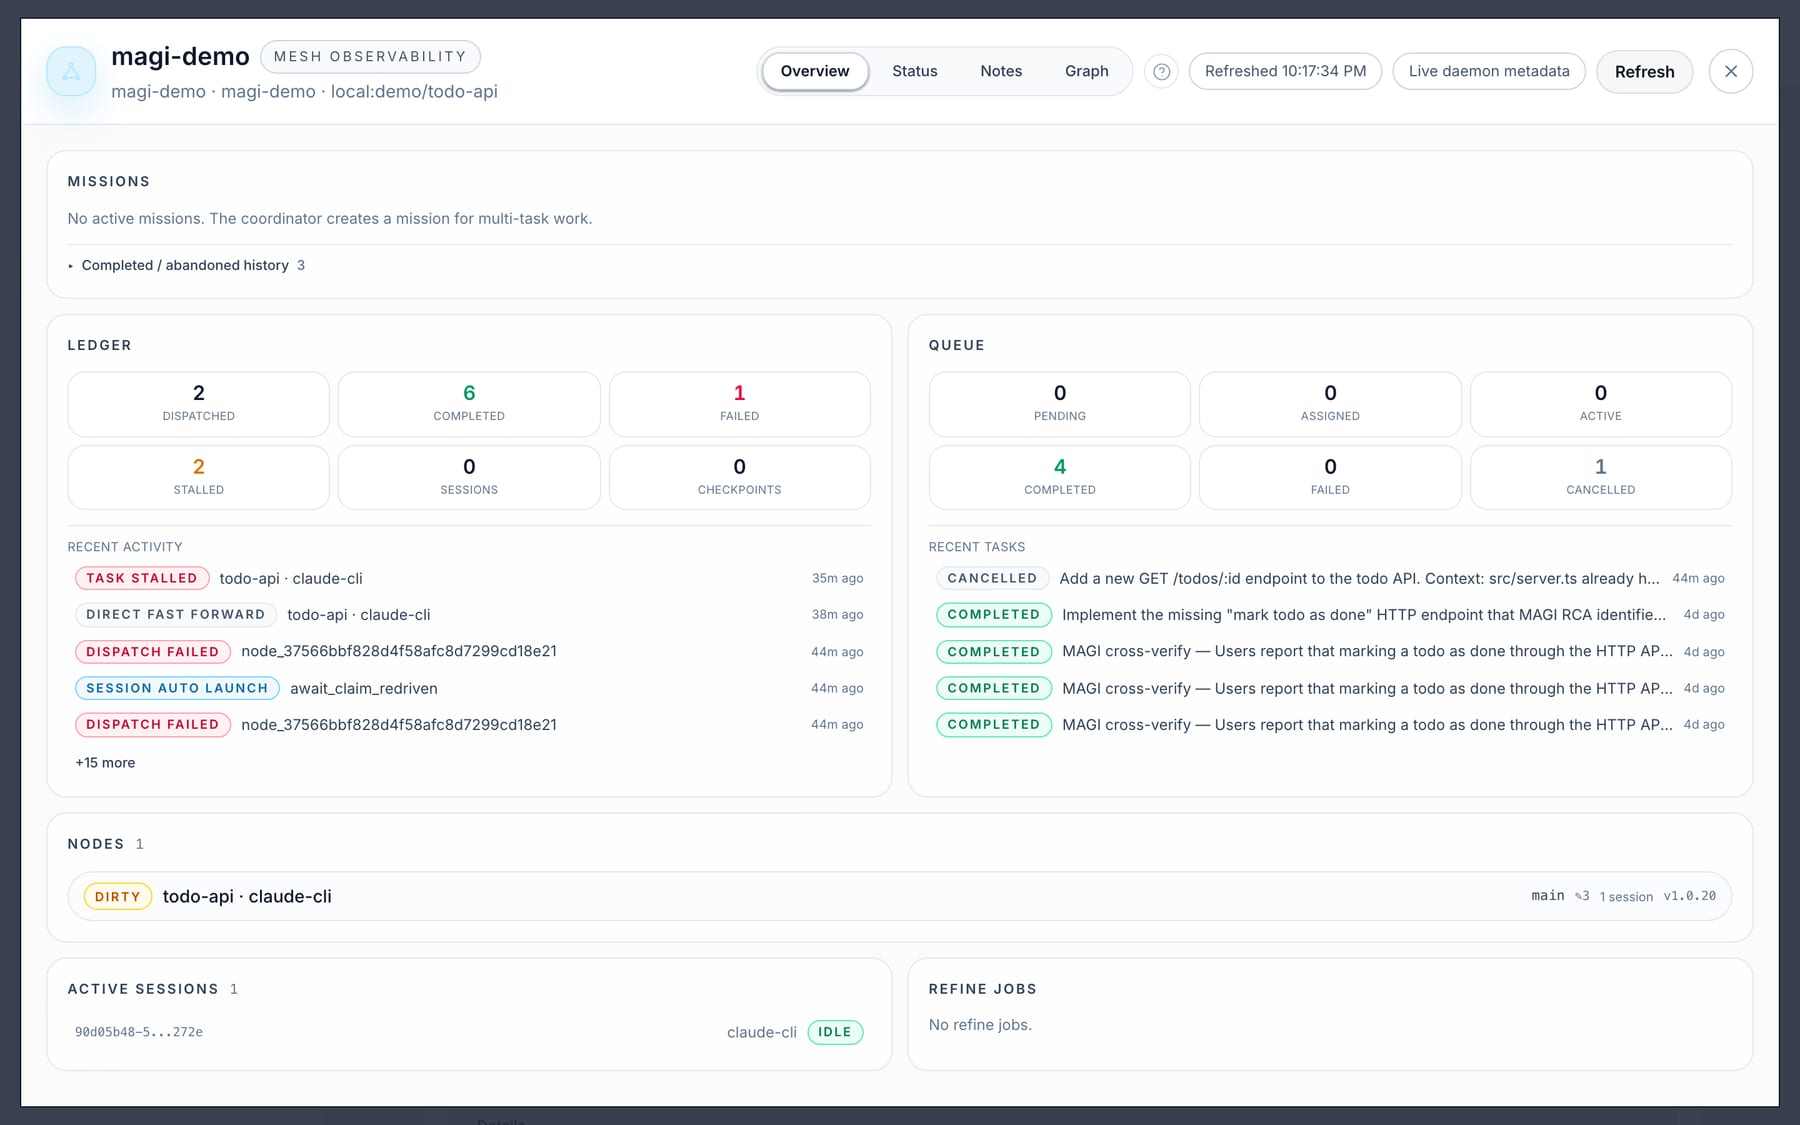Screen dimensions: 1800x1125
Task: Expand Completed / abandoned history
Action: (186, 265)
